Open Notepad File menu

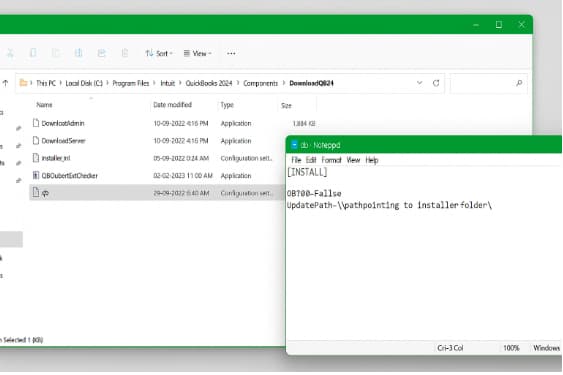[x=296, y=160]
